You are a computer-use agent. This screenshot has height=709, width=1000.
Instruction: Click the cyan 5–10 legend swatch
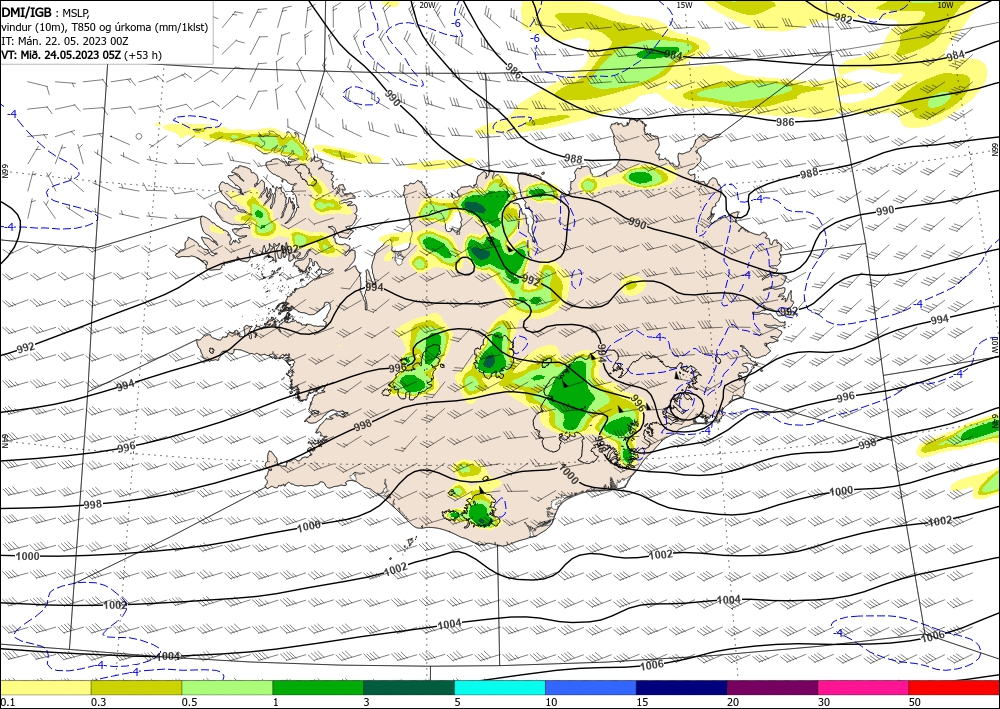pos(499,687)
